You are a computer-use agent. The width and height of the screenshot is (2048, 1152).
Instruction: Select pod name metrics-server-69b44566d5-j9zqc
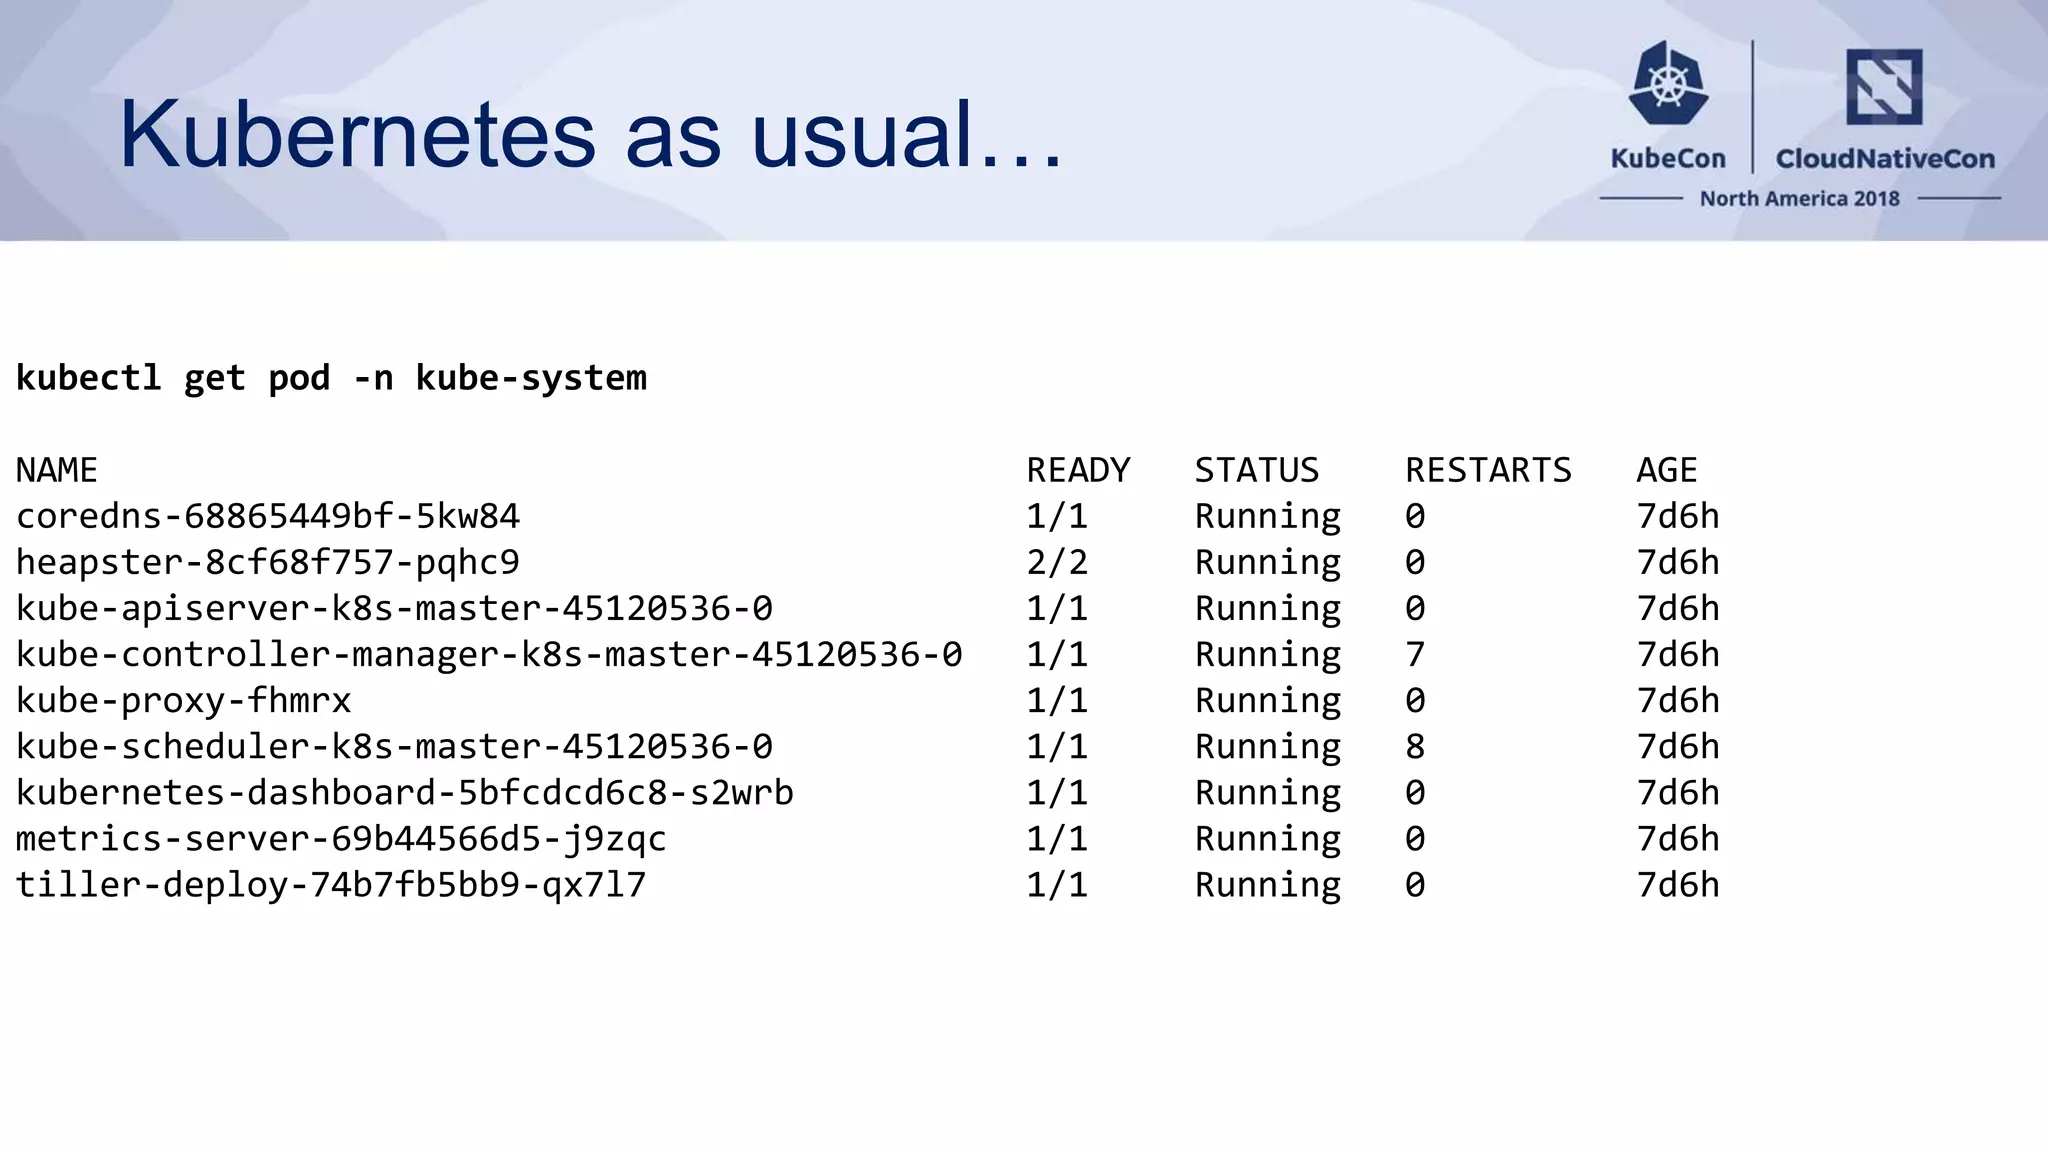[341, 839]
